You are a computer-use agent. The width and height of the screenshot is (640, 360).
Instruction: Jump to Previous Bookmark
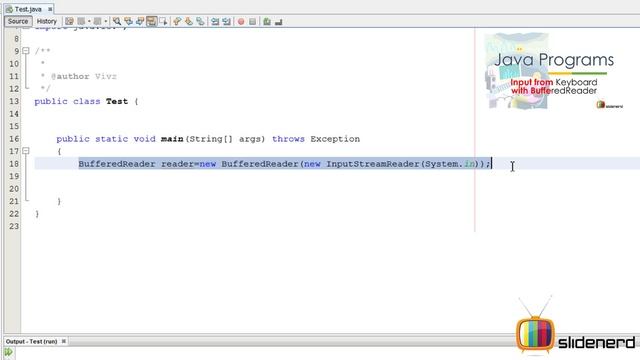click(x=177, y=21)
